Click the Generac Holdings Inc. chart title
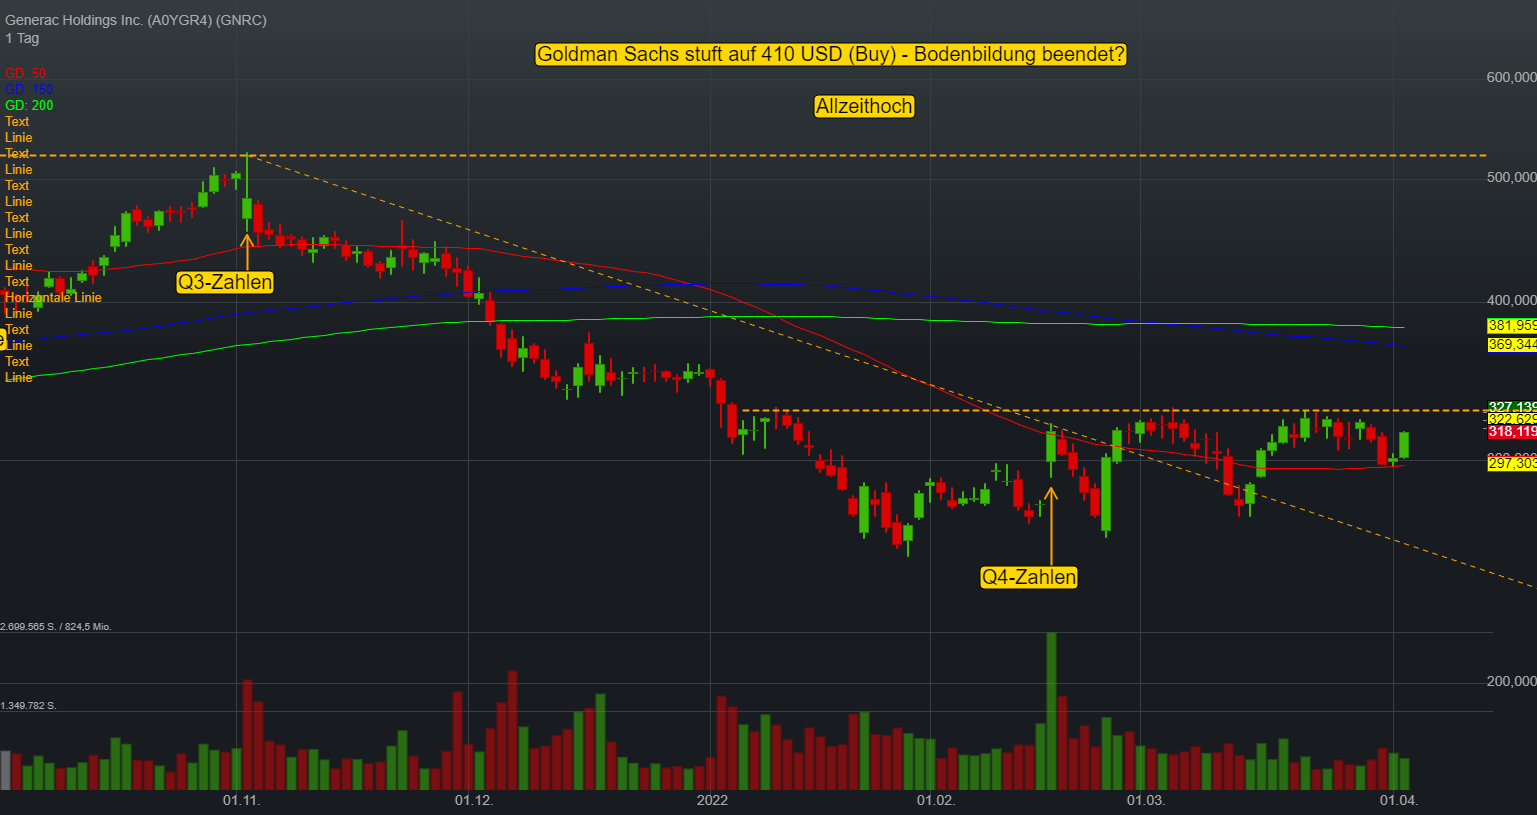 pyautogui.click(x=136, y=20)
